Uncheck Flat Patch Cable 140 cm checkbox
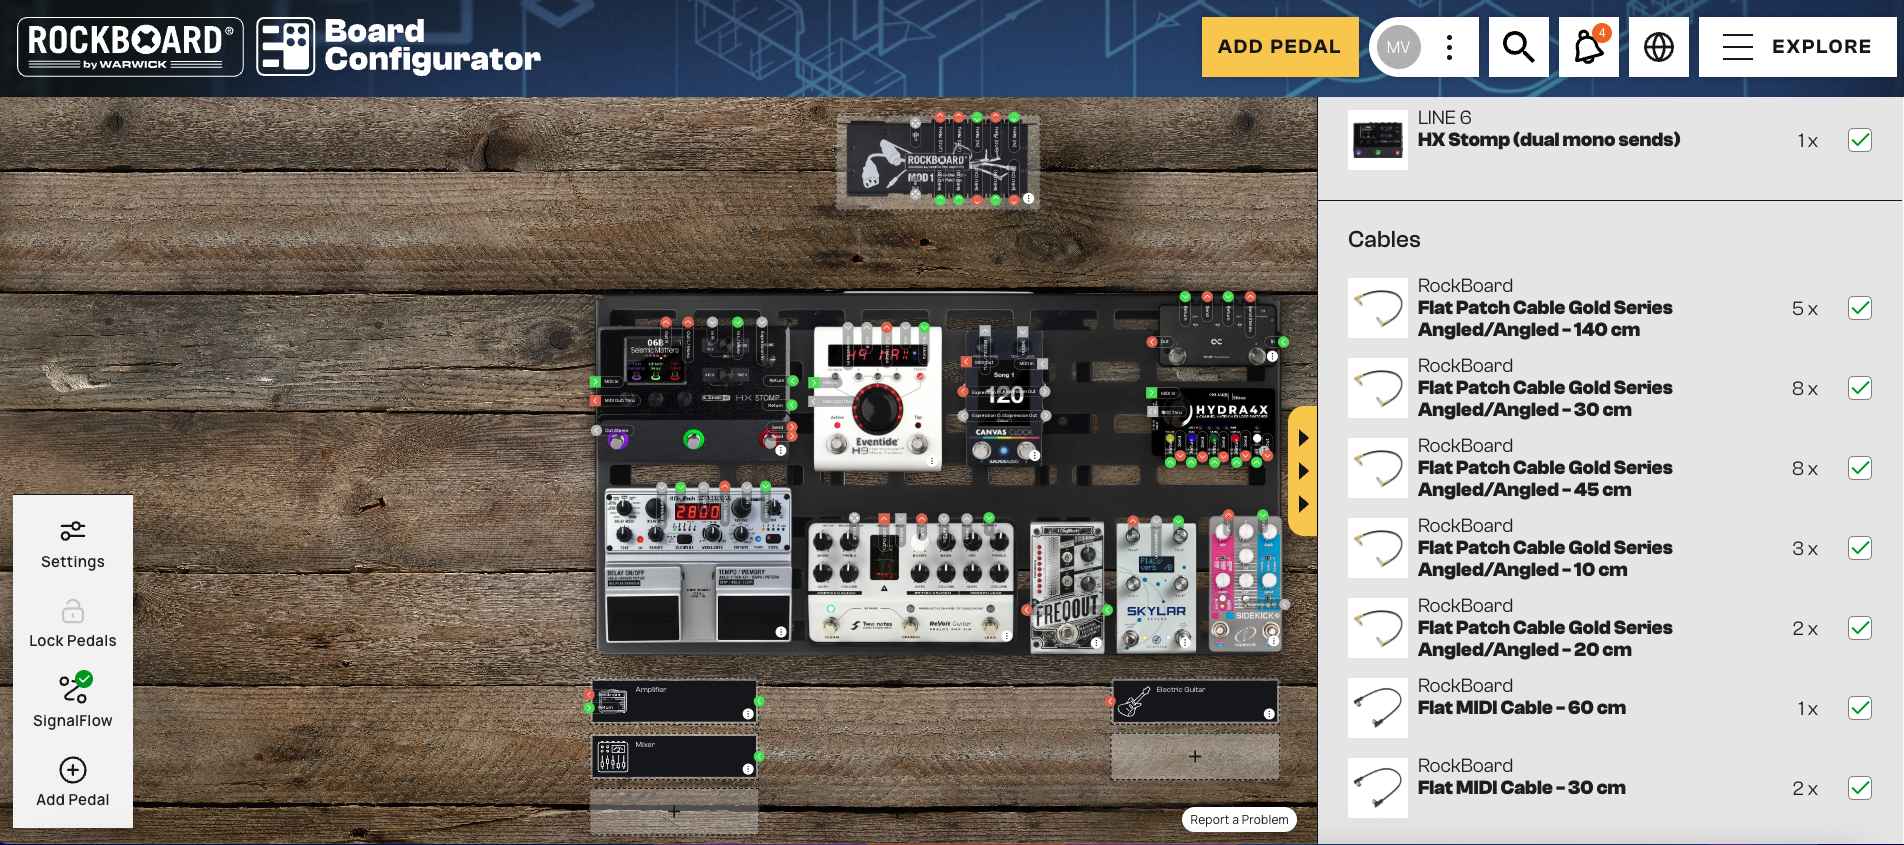The height and width of the screenshot is (845, 1904). (x=1859, y=308)
